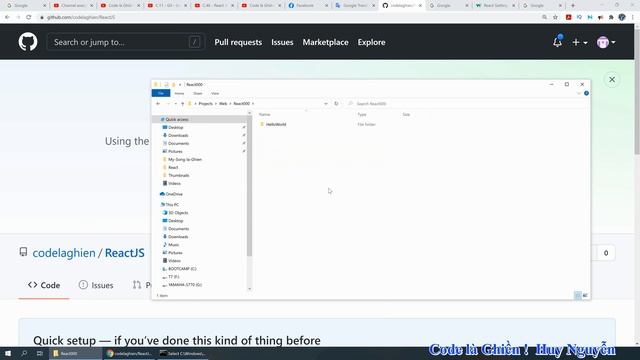640x360 pixels.
Task: Open GitHub Marketplace link
Action: click(325, 42)
